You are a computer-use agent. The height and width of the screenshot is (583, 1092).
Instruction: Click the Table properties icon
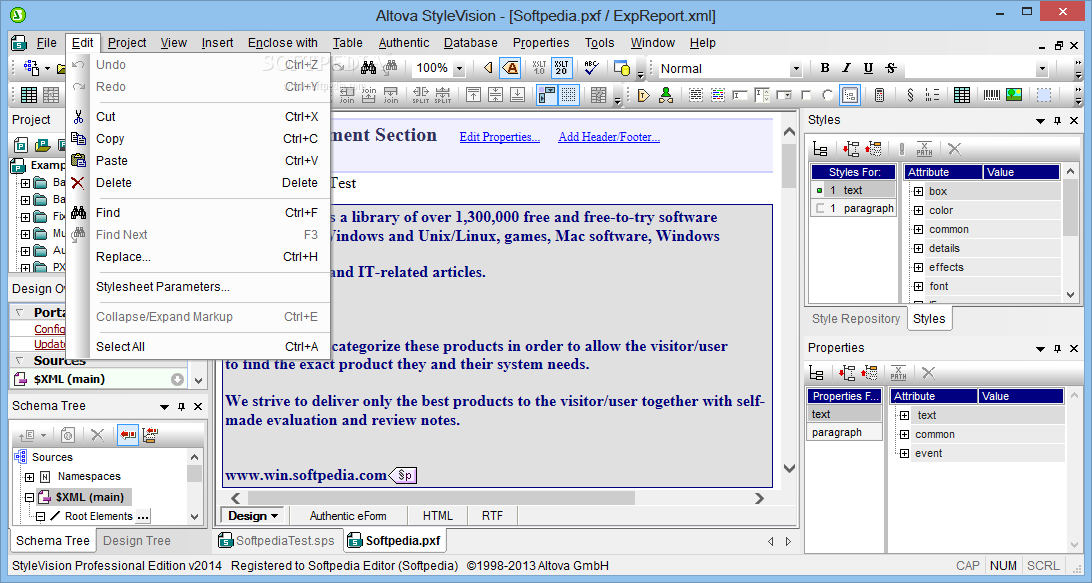tap(598, 95)
